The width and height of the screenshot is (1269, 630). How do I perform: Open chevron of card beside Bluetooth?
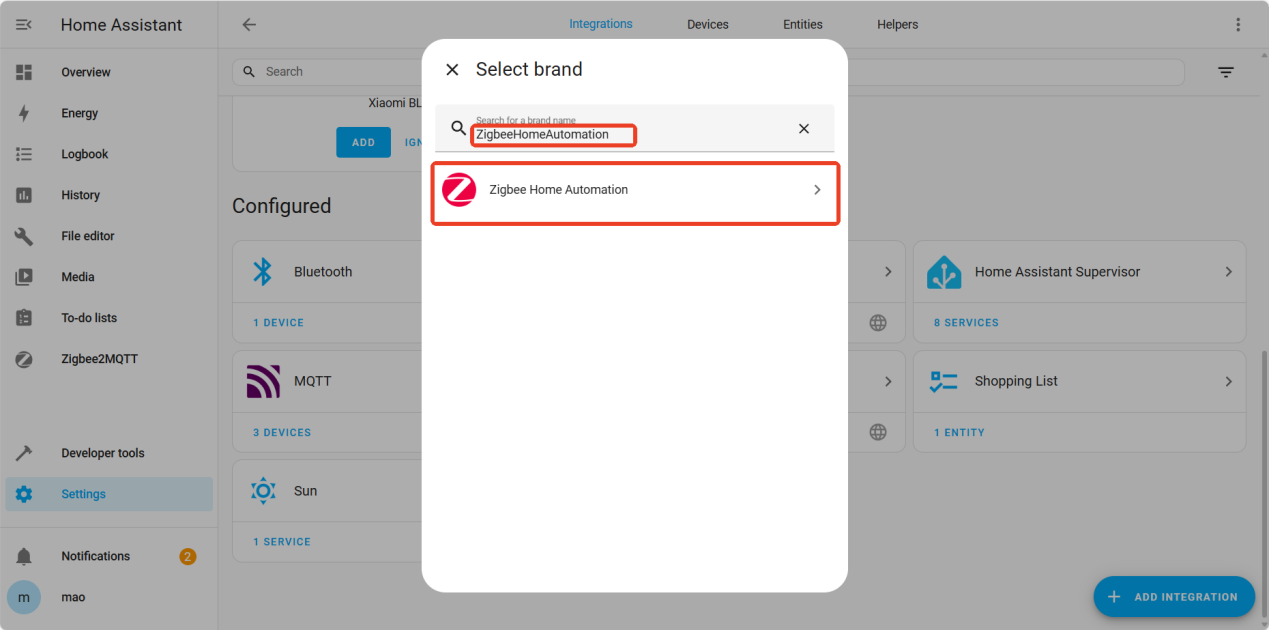click(888, 271)
